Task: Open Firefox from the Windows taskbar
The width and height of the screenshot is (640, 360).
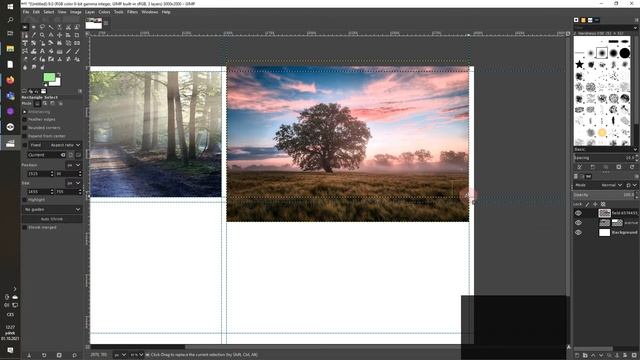Action: click(x=10, y=80)
